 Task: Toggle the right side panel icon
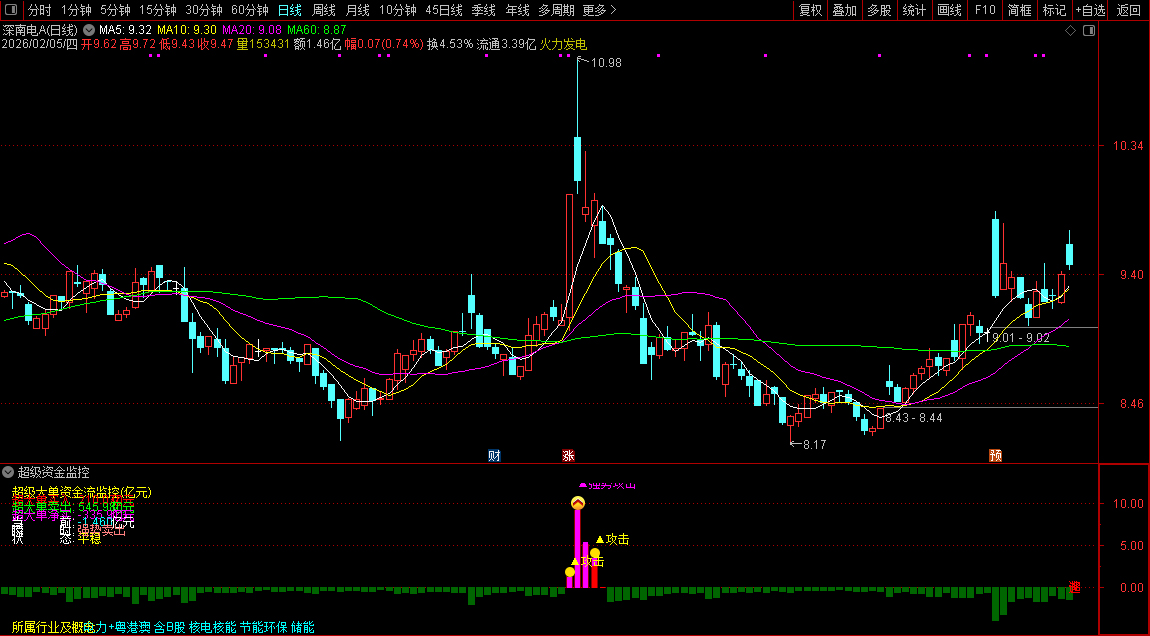pyautogui.click(x=1090, y=30)
